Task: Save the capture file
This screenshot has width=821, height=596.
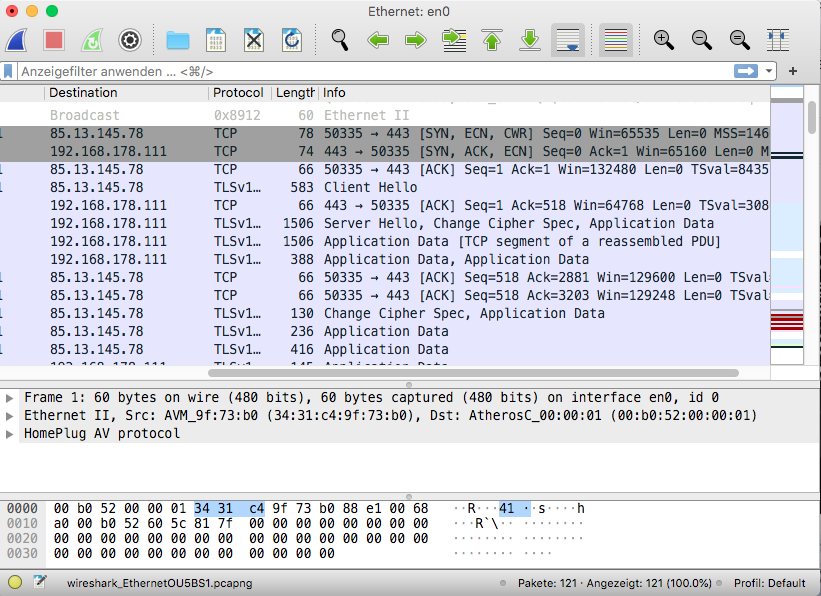Action: tap(216, 40)
